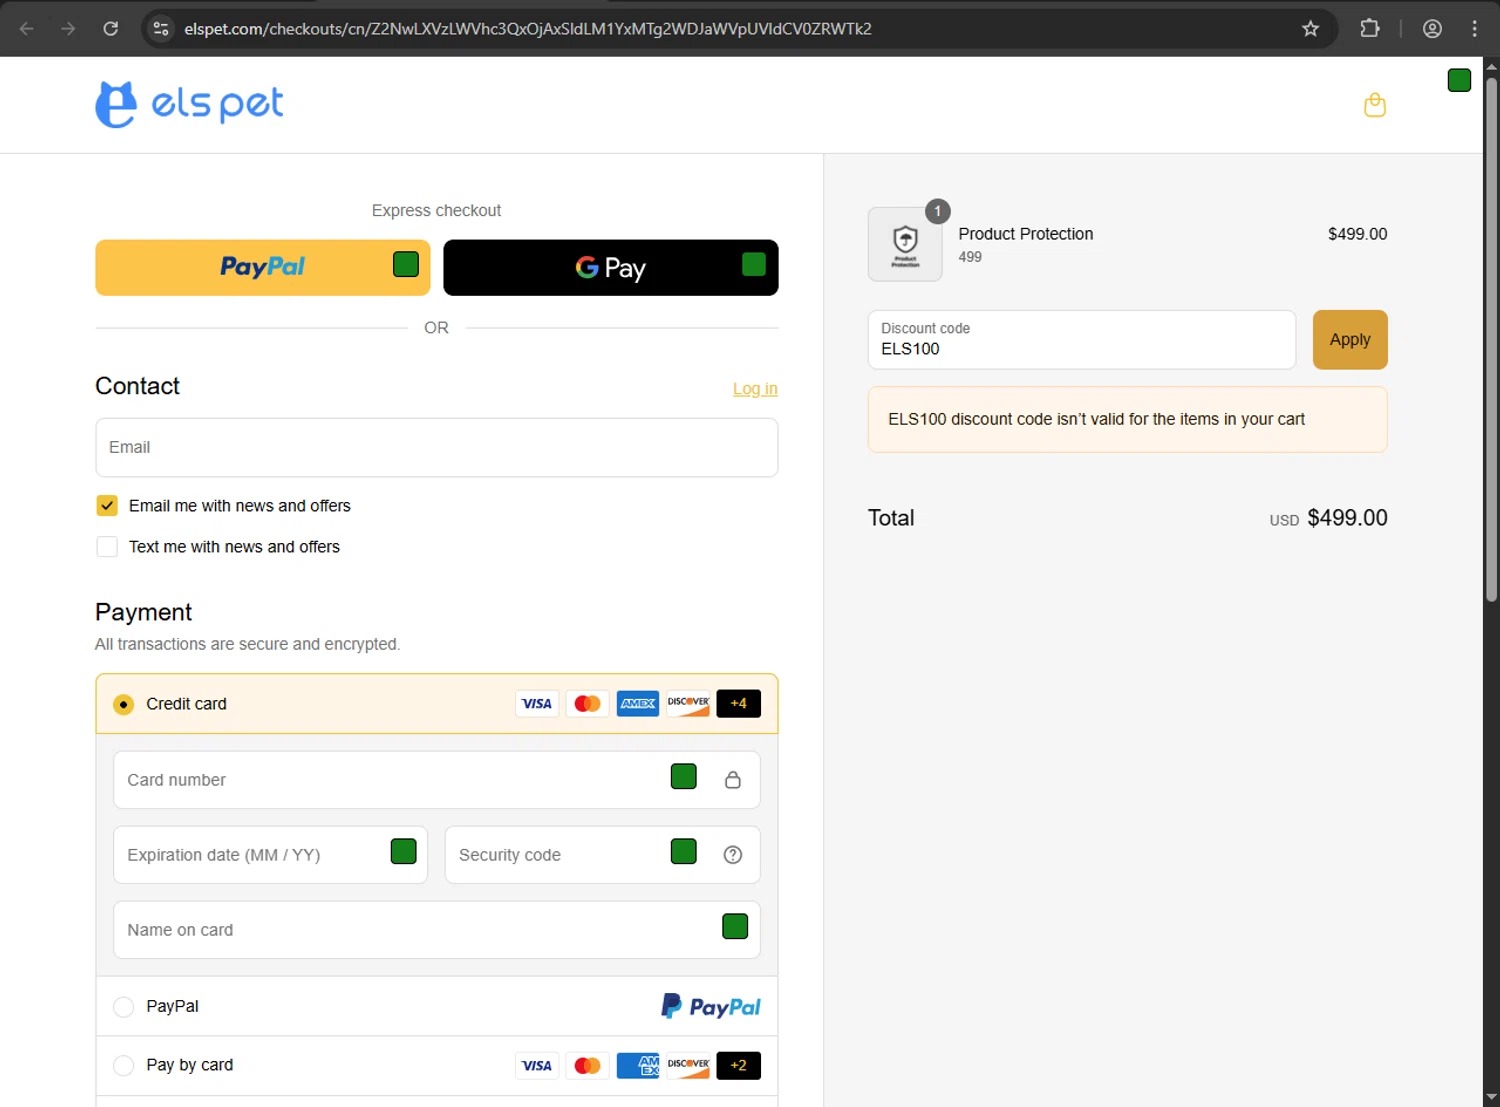
Task: Check out with Google Pay button
Action: 611,267
